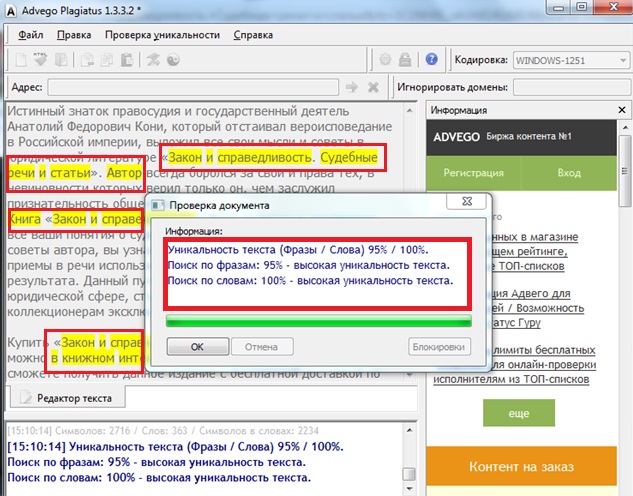Click the исполнителям из ТОП-списков link
Screen dimensions: 633x496
(511, 379)
